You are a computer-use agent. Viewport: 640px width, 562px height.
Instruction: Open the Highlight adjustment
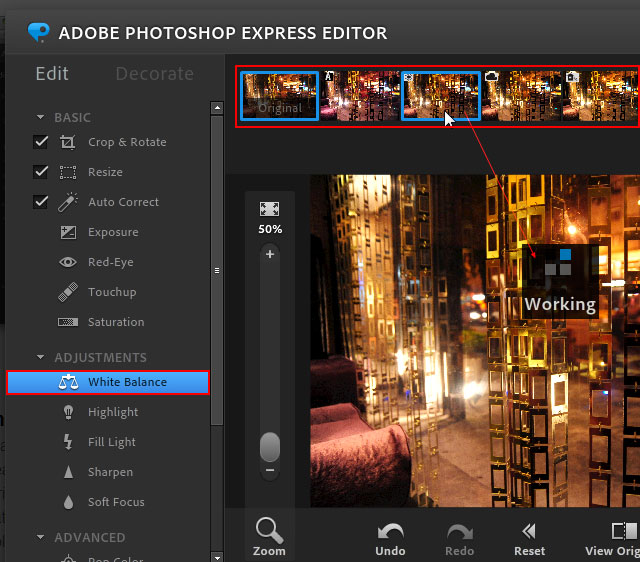click(x=113, y=412)
